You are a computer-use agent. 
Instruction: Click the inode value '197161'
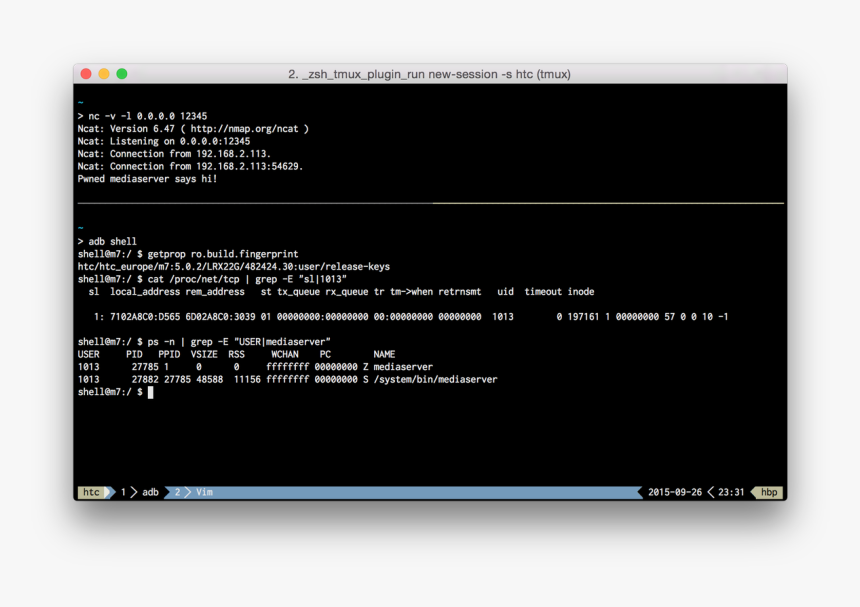[583, 317]
